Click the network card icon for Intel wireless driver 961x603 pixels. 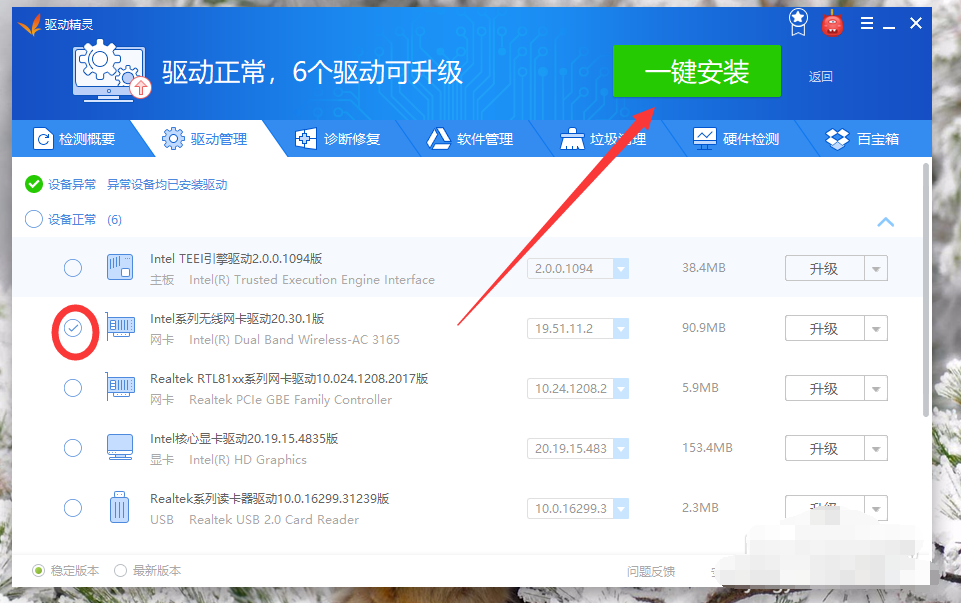pyautogui.click(x=120, y=327)
